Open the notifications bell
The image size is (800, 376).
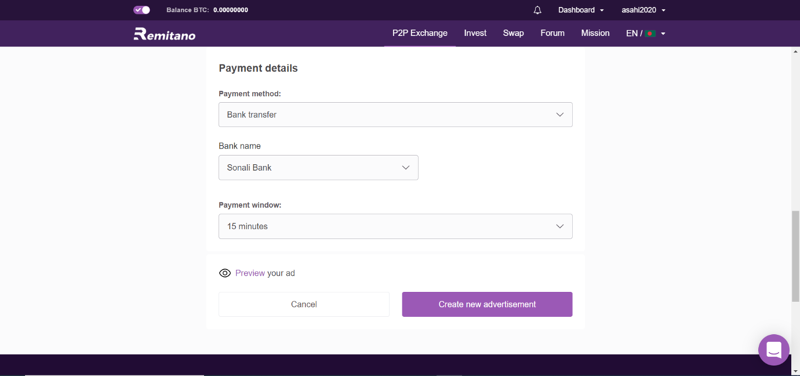(x=537, y=10)
